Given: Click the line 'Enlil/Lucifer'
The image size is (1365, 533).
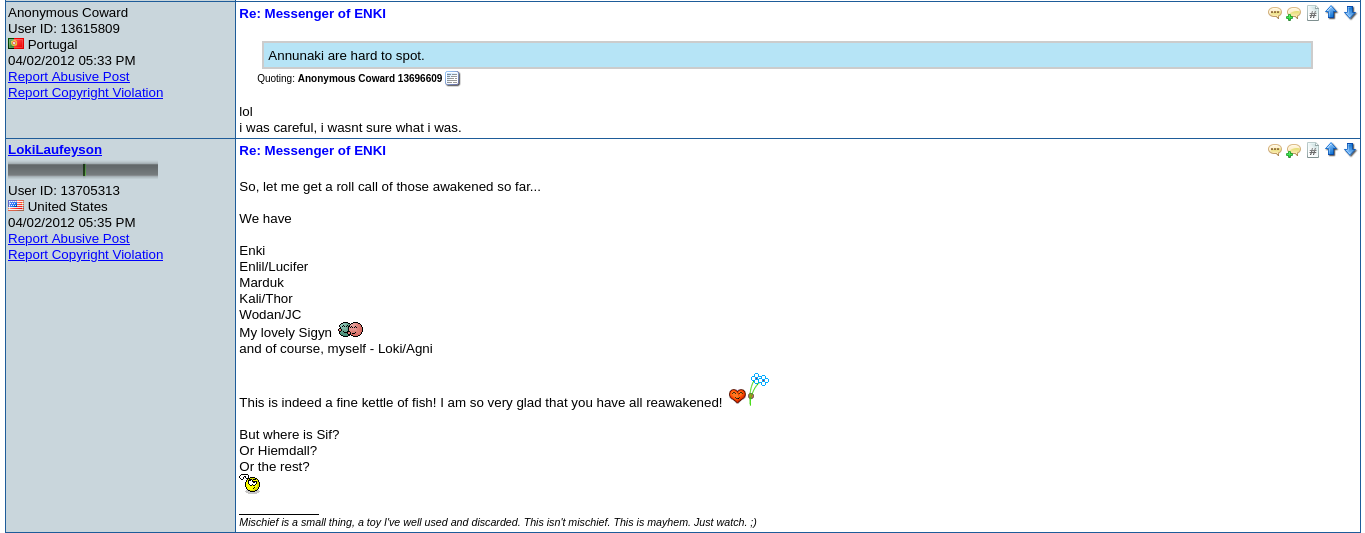Looking at the screenshot, I should pos(274,267).
